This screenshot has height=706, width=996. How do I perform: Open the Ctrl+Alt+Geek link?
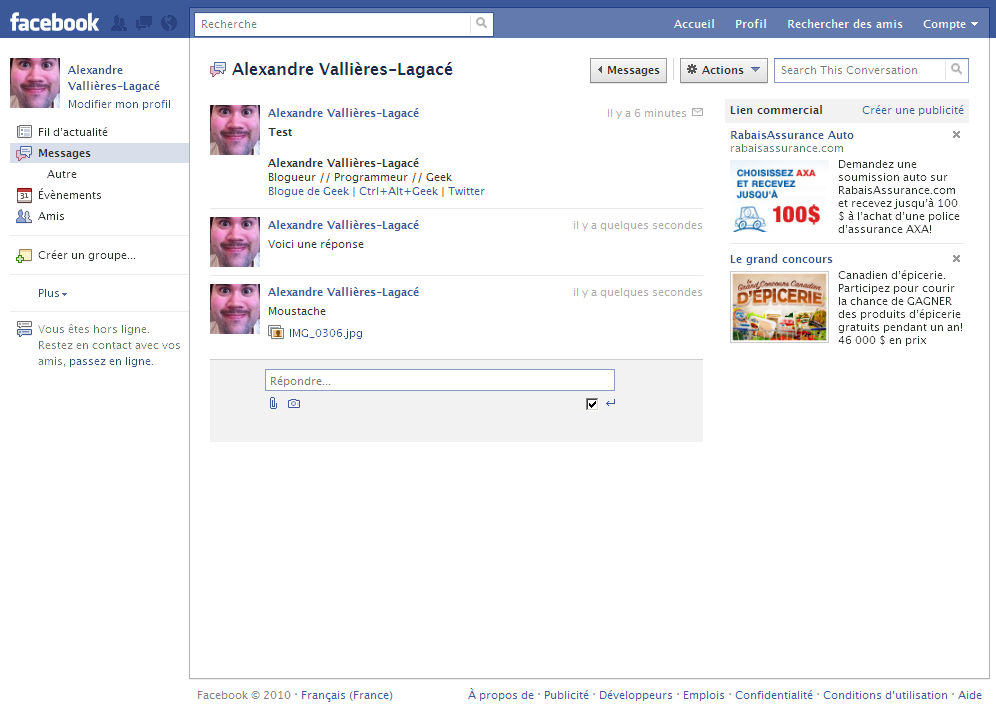tap(398, 191)
